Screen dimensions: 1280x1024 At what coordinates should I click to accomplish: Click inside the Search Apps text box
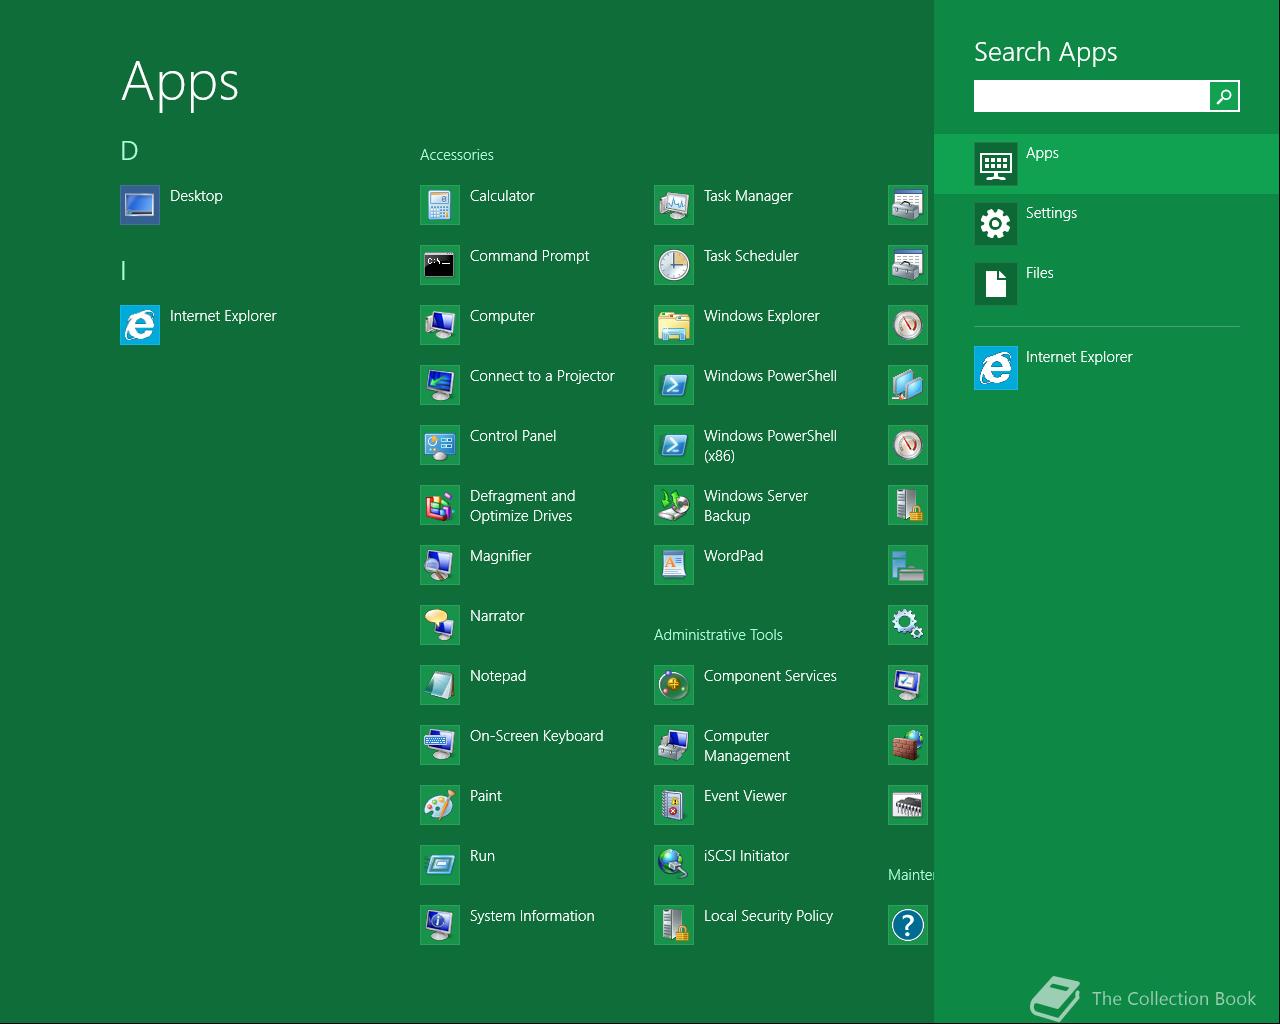[1091, 96]
